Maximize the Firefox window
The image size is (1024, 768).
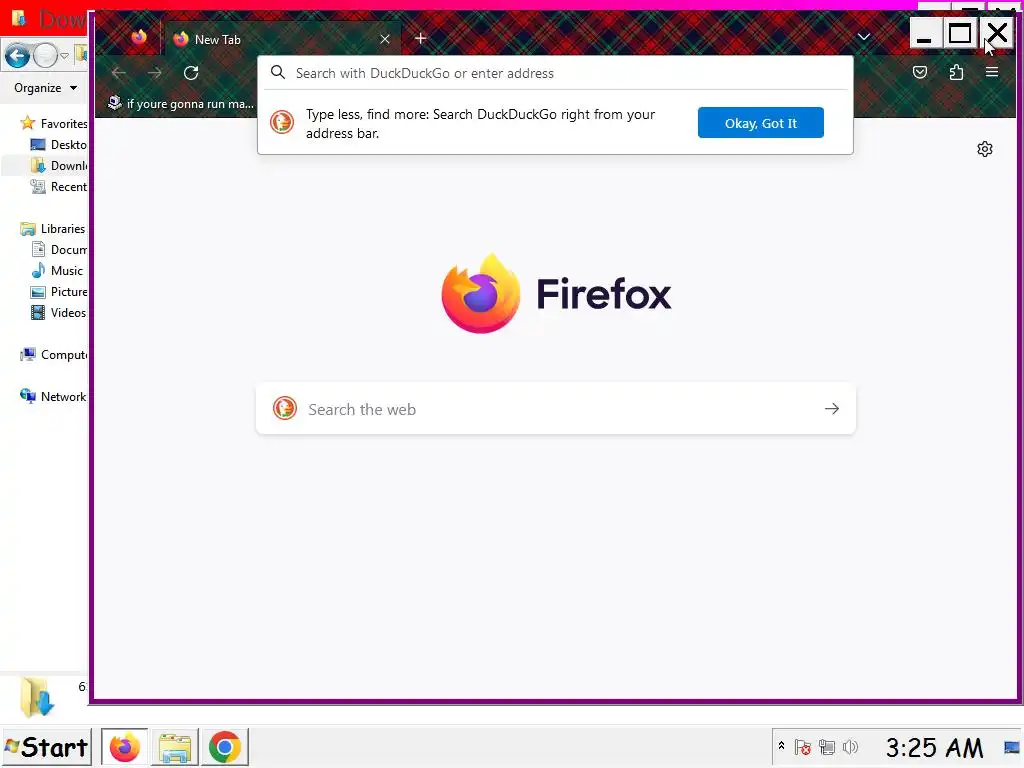(x=959, y=33)
